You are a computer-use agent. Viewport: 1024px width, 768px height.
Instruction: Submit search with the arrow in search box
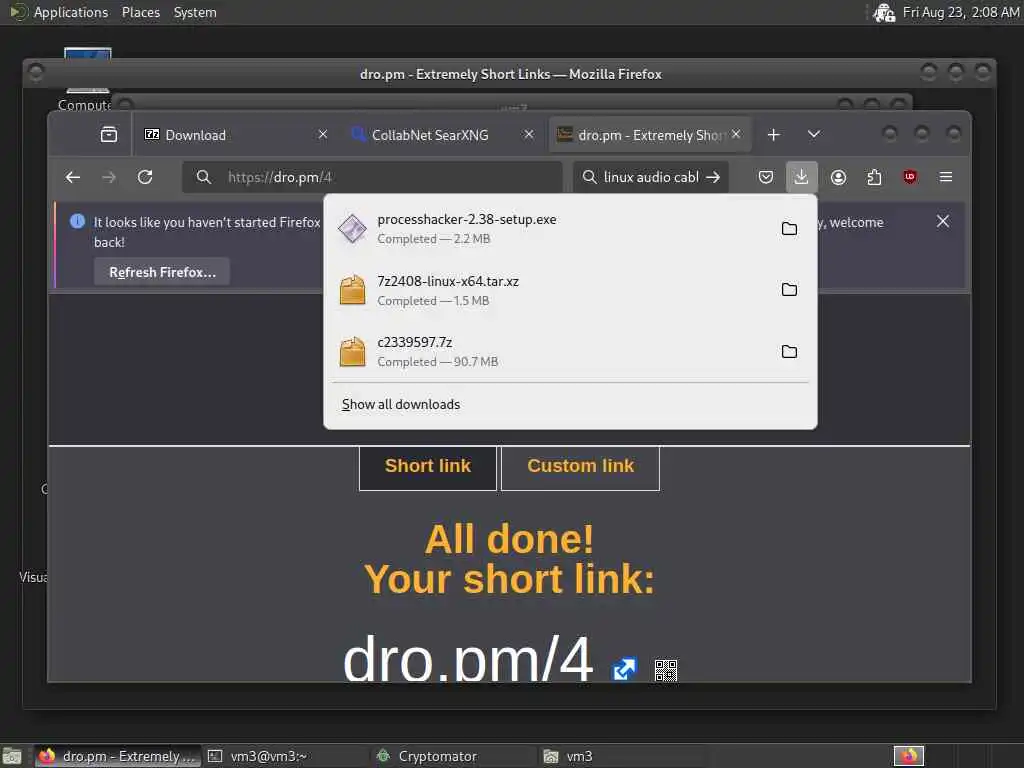click(713, 177)
